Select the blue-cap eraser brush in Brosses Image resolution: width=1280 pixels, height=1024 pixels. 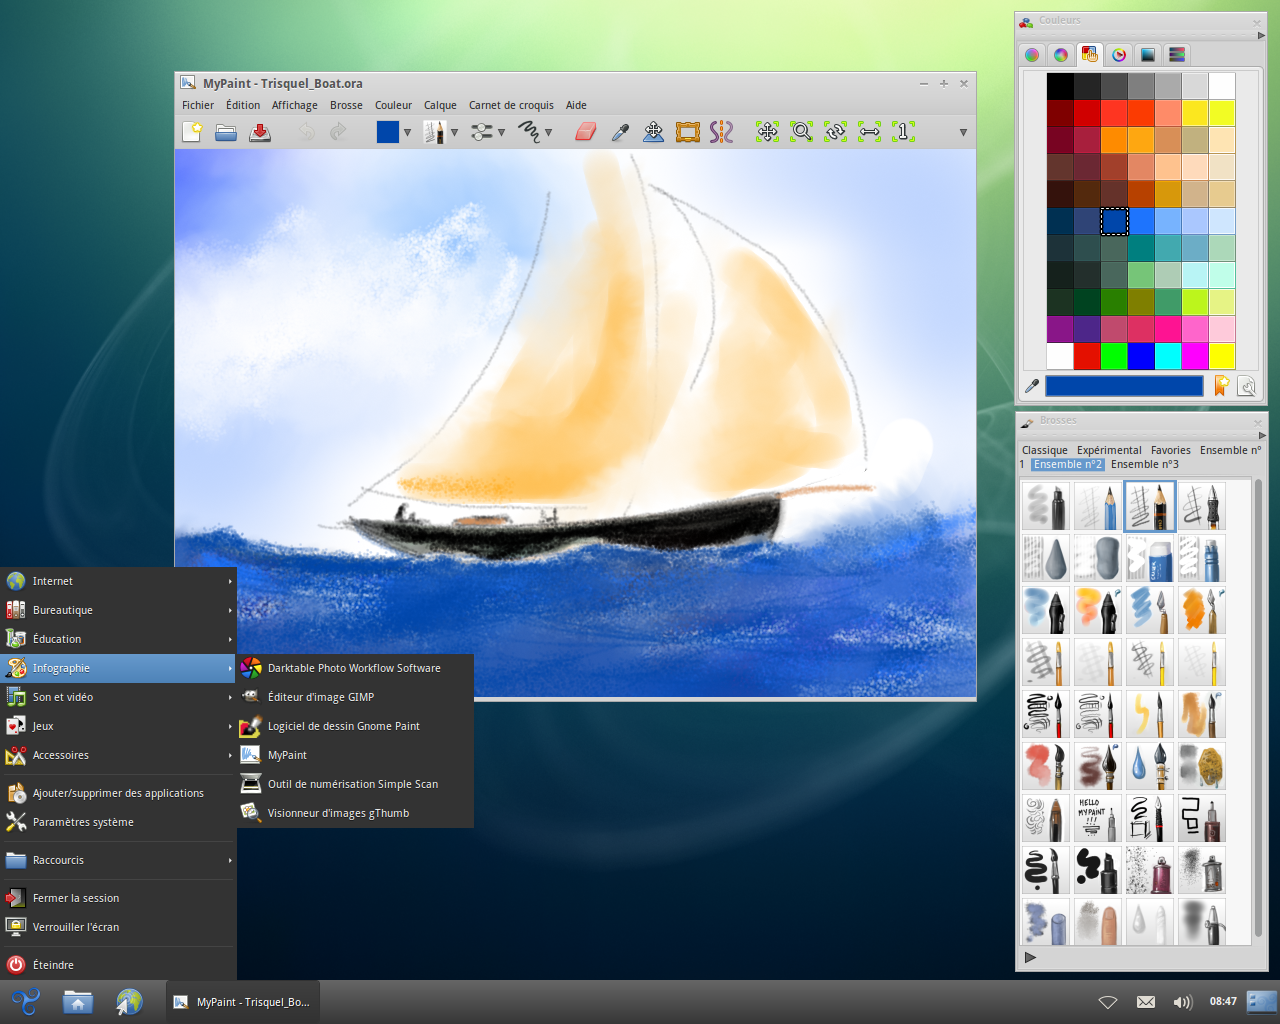click(x=1149, y=558)
